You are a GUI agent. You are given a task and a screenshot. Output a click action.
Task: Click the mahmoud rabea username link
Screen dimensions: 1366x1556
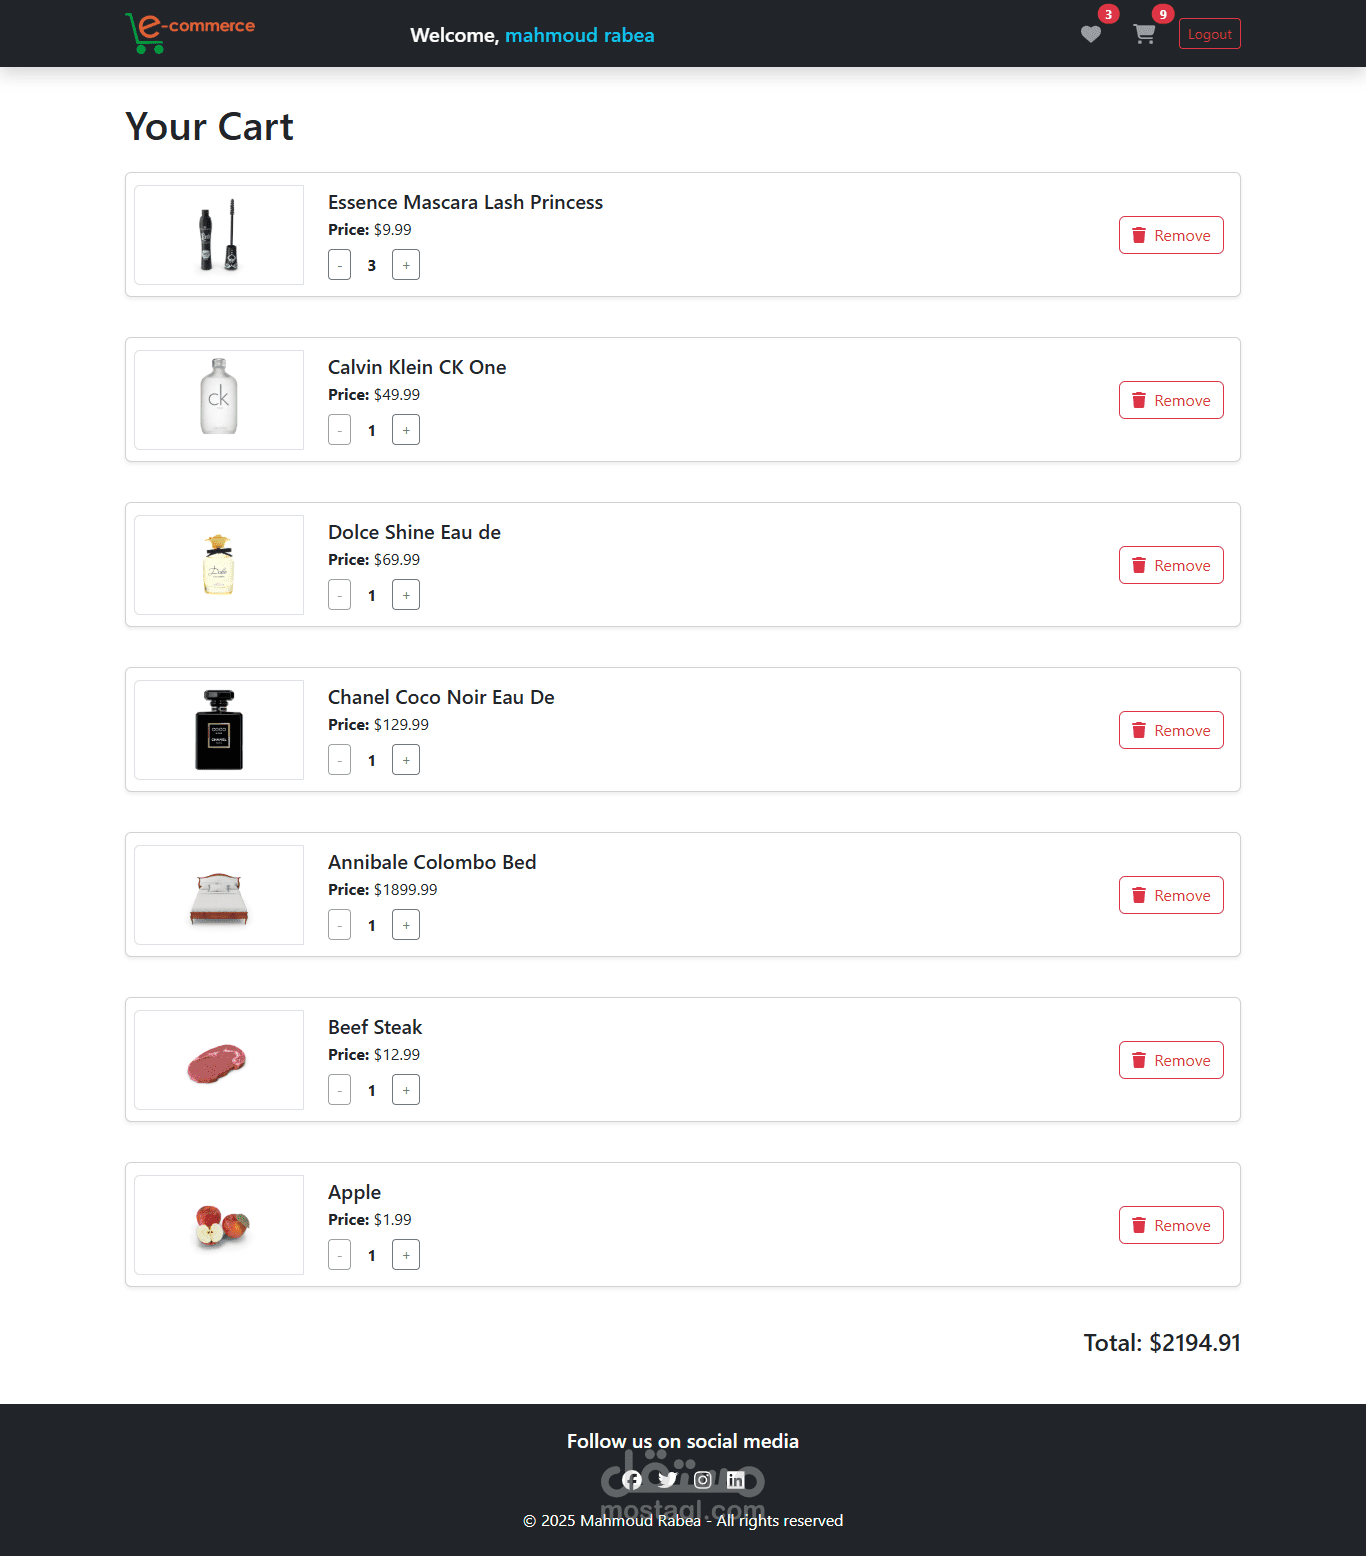pyautogui.click(x=579, y=36)
